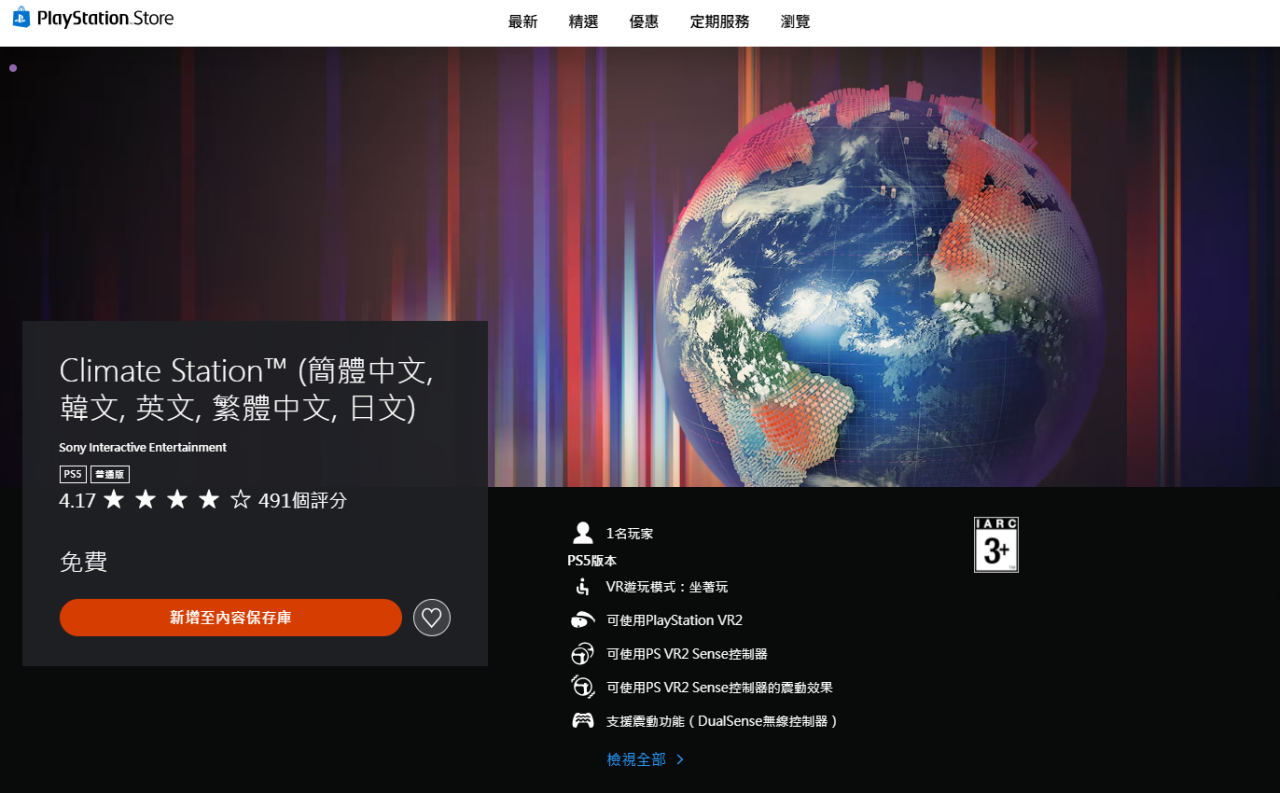Open the 精選 menu item
The image size is (1280, 793).
click(x=583, y=22)
